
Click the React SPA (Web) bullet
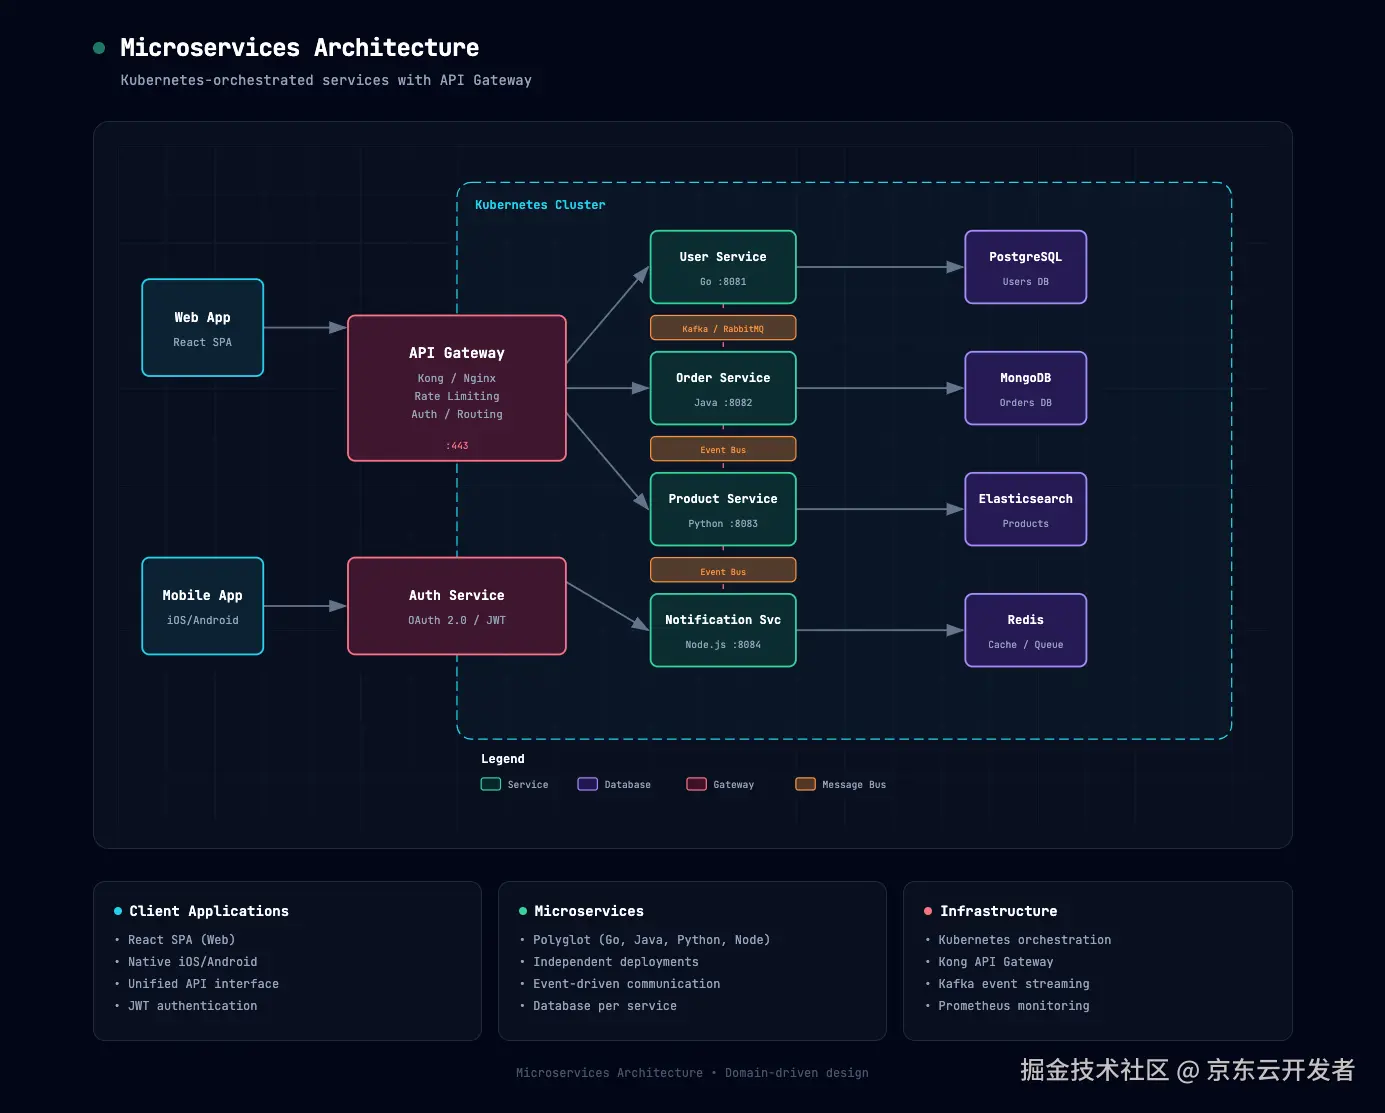181,940
